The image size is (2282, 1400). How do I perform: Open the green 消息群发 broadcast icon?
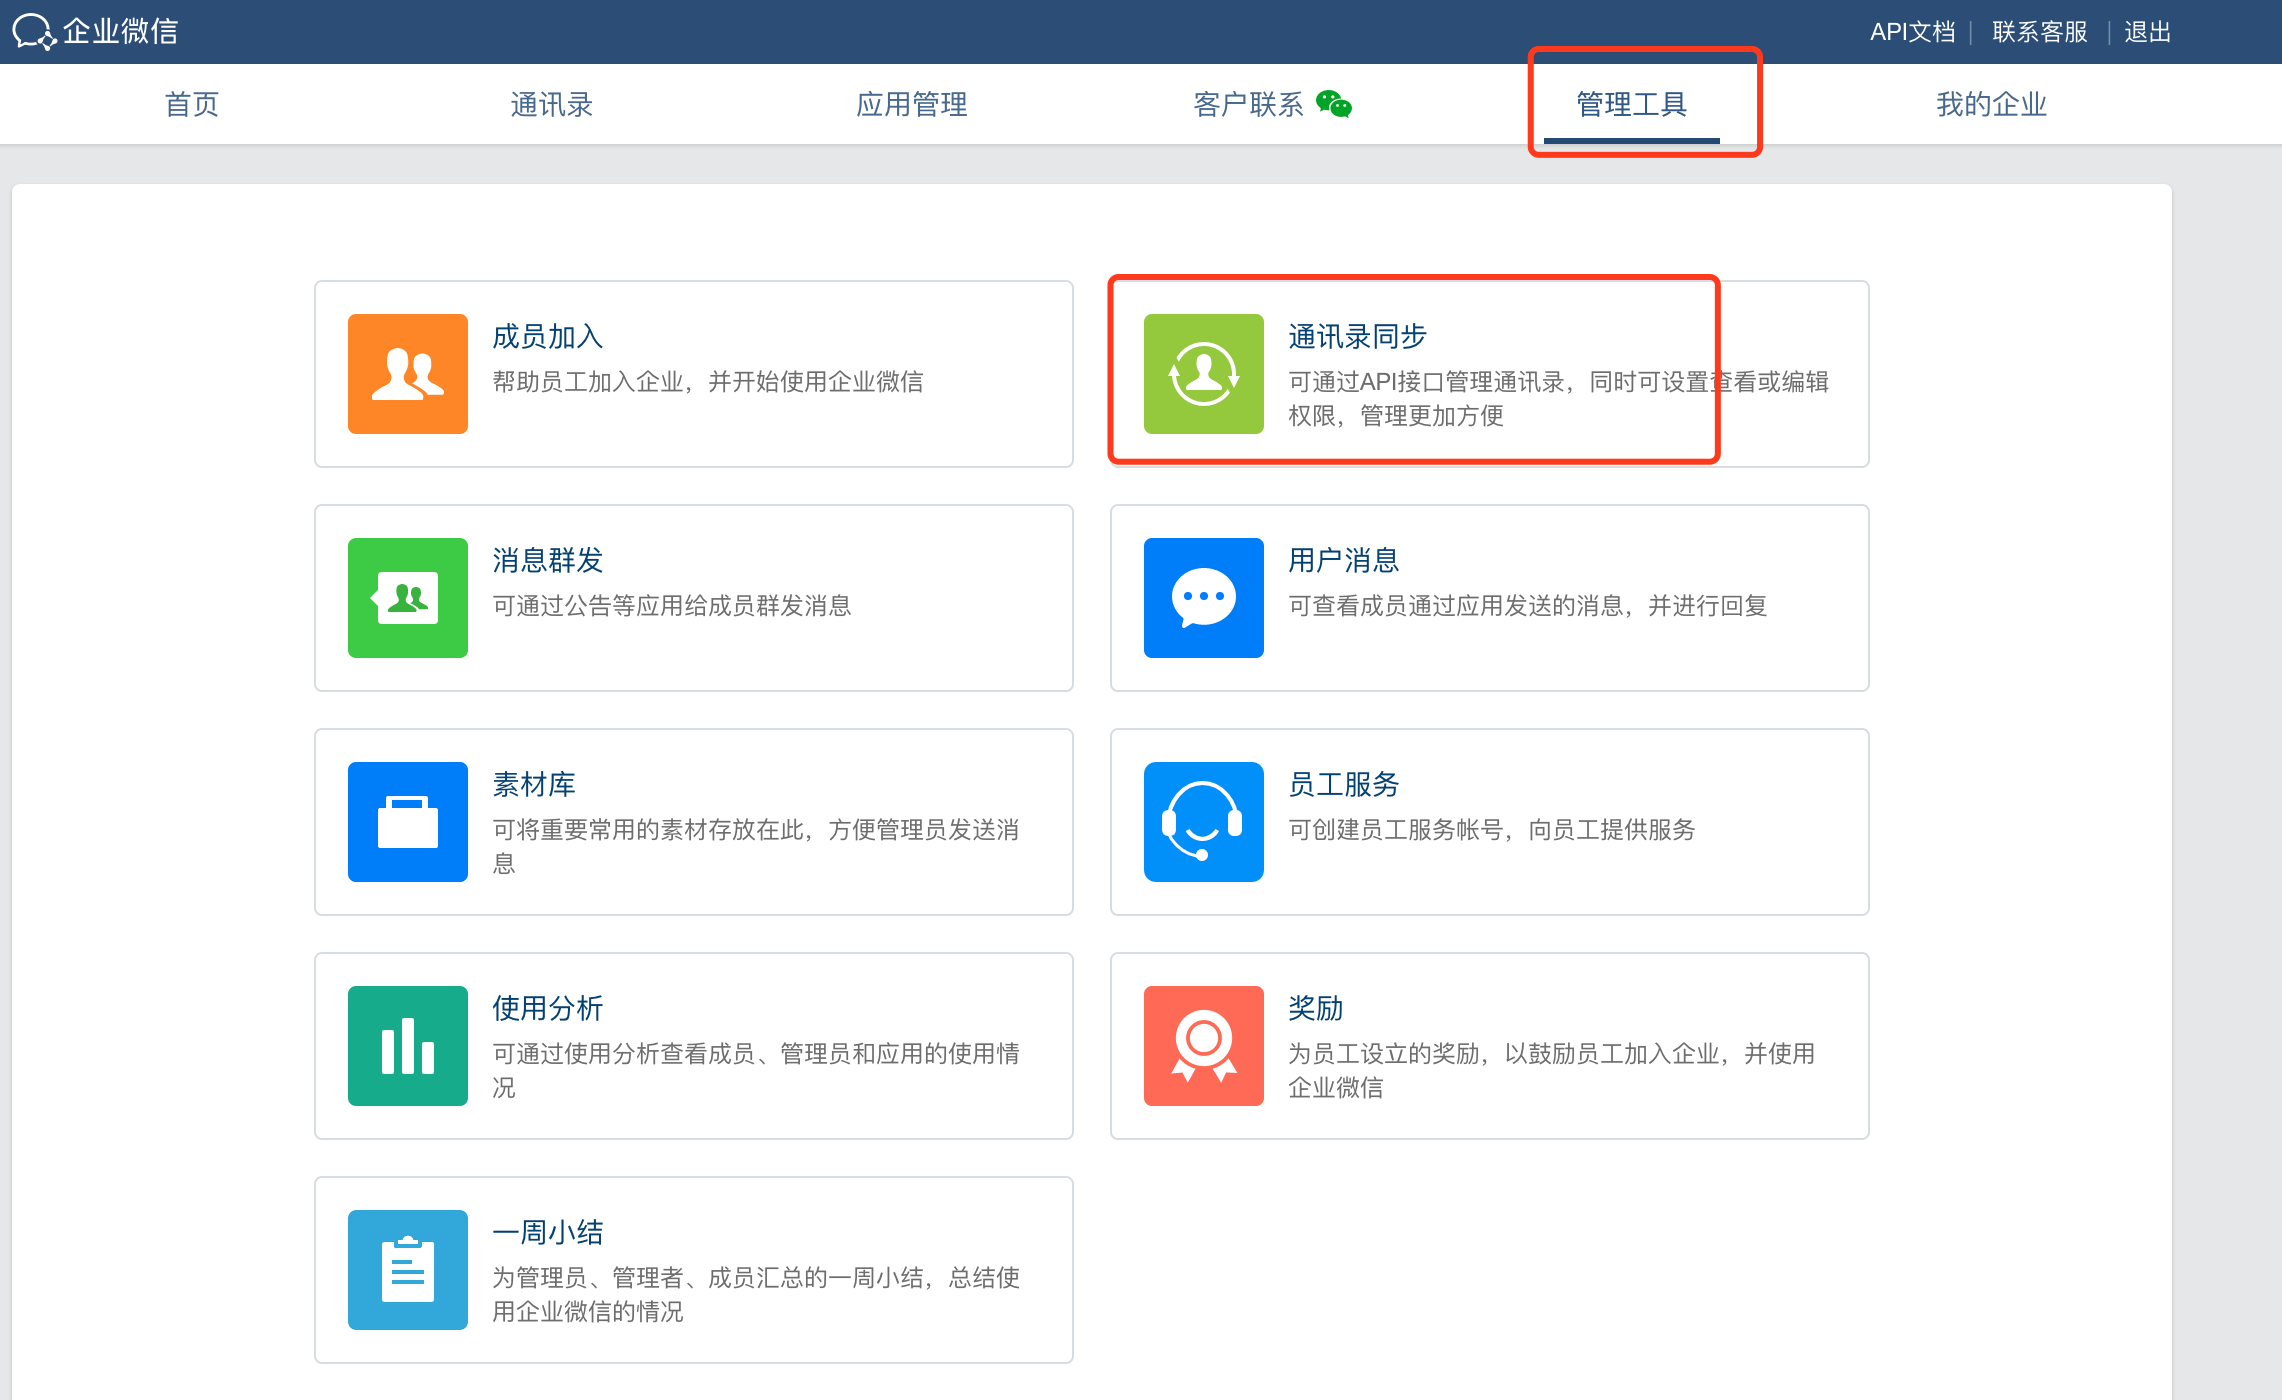[x=408, y=598]
